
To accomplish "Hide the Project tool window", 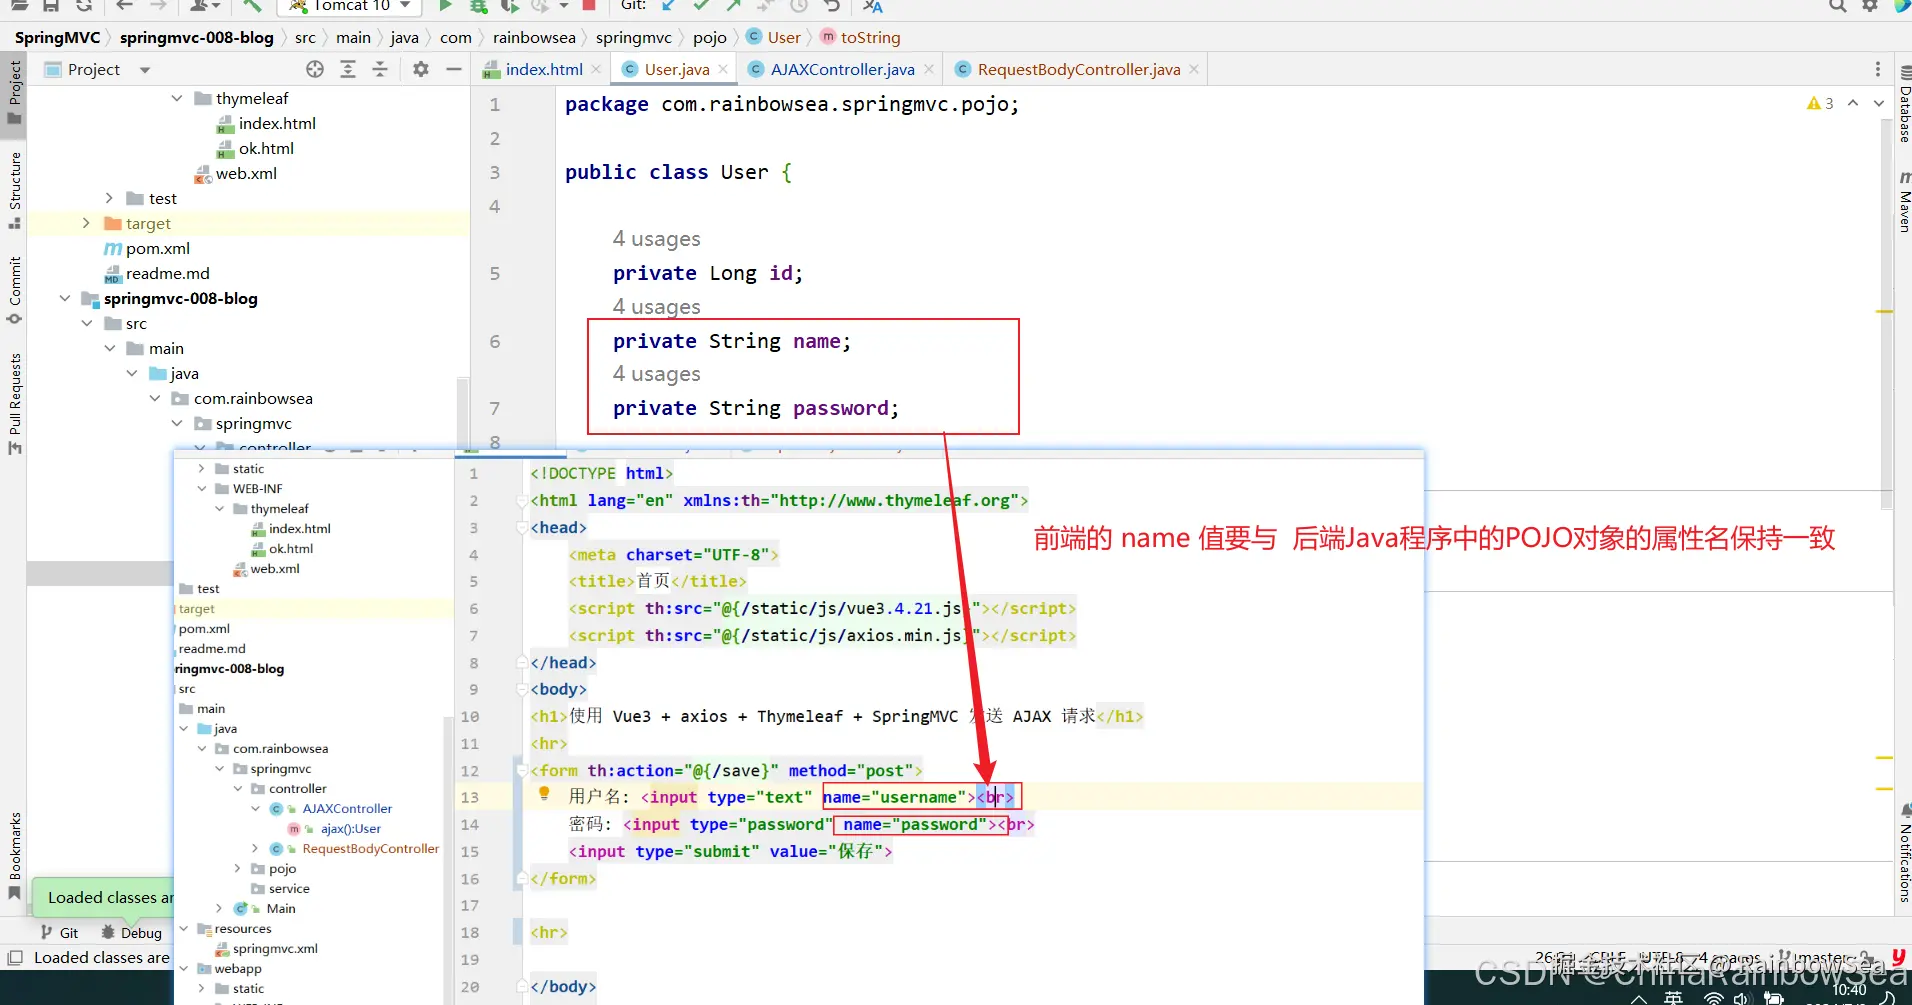I will [x=453, y=69].
